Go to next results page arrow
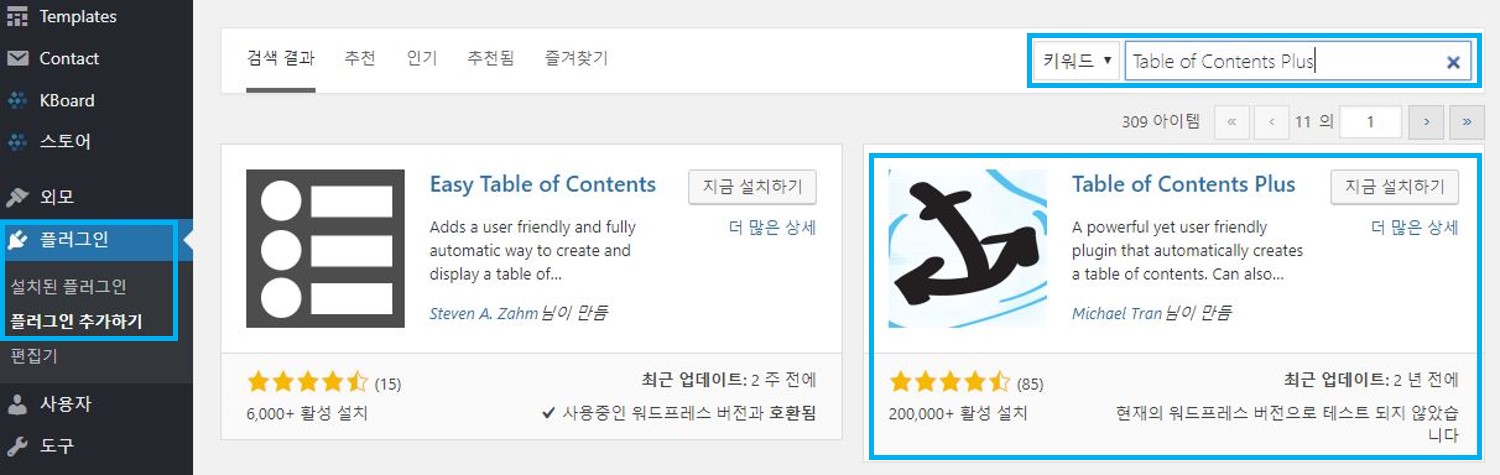The image size is (1500, 475). pyautogui.click(x=1426, y=122)
